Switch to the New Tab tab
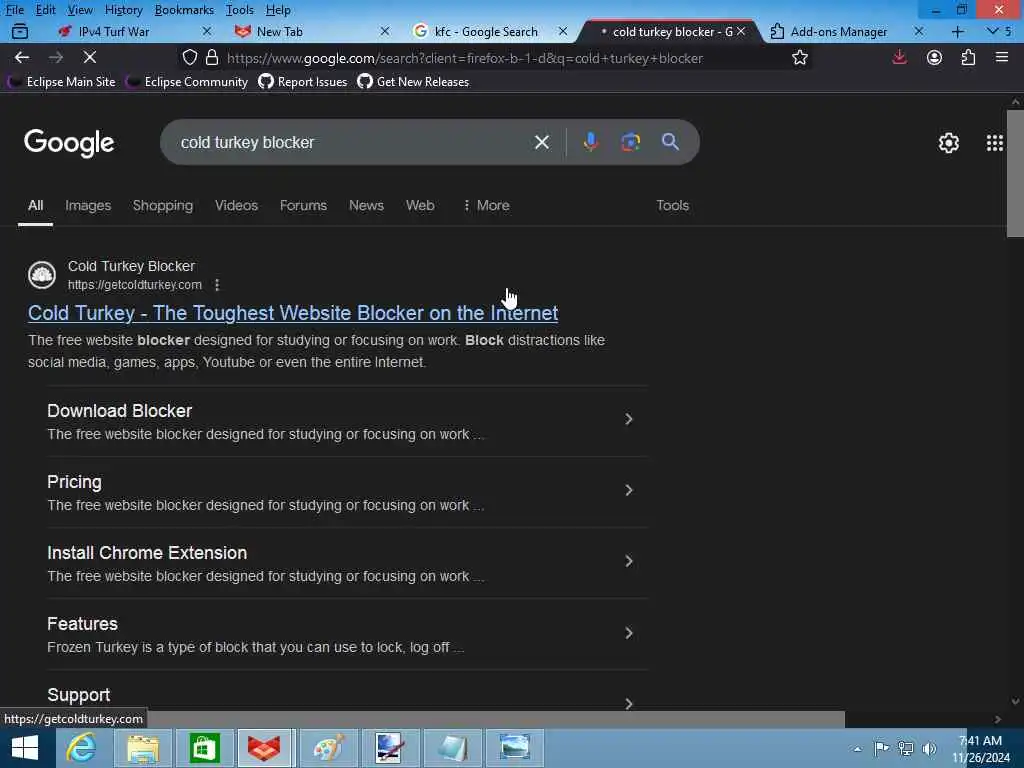Viewport: 1024px width, 768px height. [280, 31]
